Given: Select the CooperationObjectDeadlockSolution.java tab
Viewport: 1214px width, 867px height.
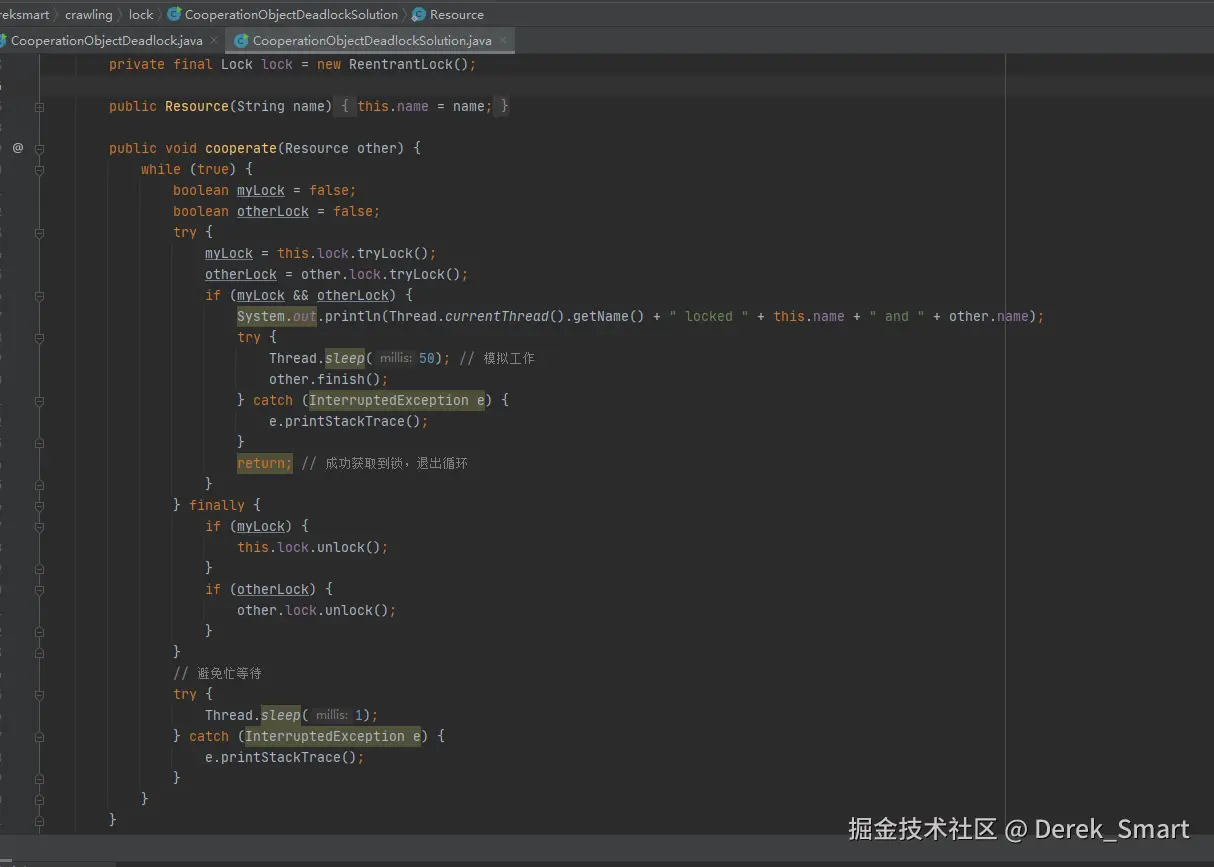Looking at the screenshot, I should coord(372,41).
